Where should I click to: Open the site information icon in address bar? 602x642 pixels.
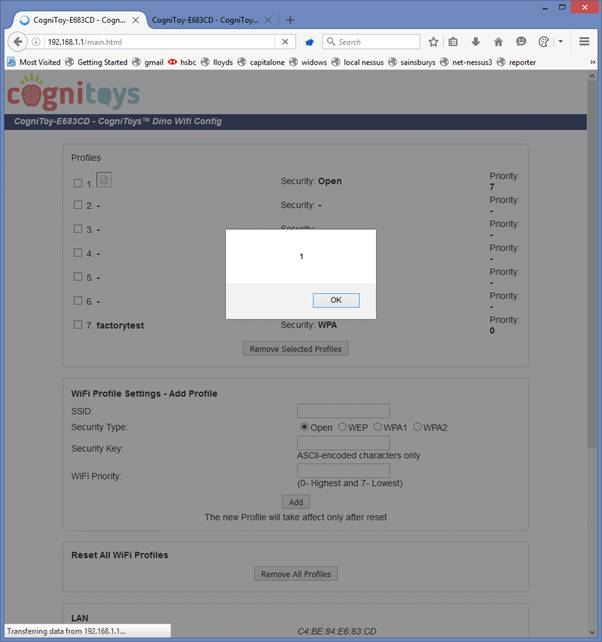tap(36, 42)
